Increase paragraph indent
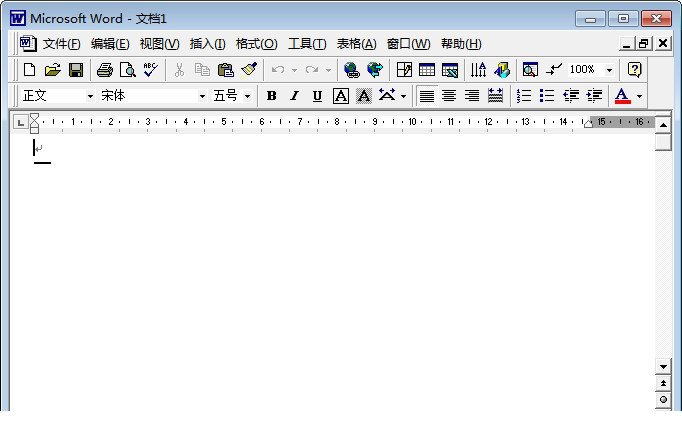682x427 pixels. 594,96
